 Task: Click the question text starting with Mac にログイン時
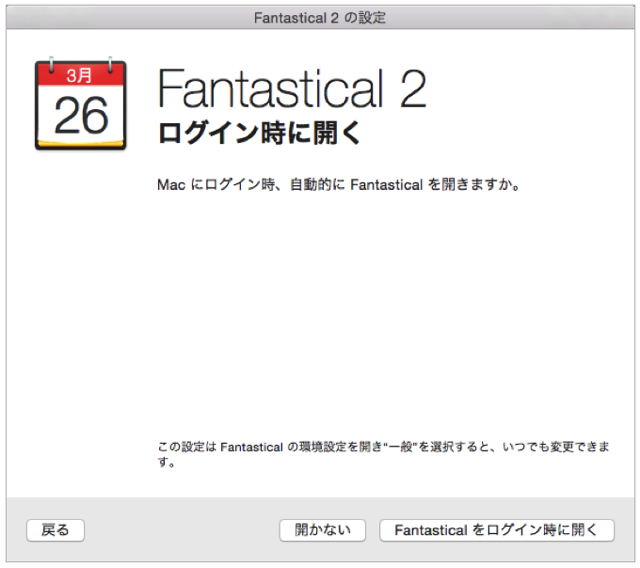[338, 186]
